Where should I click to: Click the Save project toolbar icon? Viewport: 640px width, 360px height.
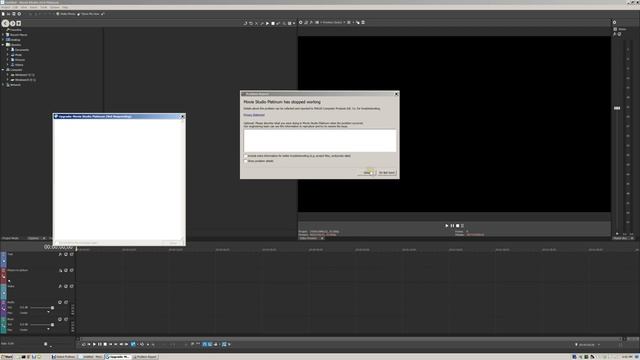[13, 14]
